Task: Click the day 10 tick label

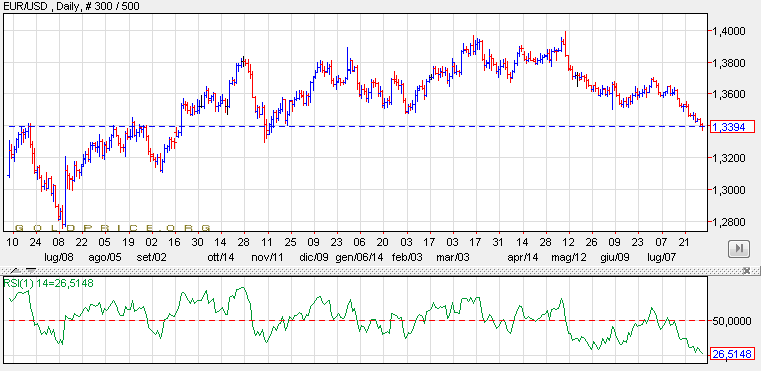Action: [12, 242]
